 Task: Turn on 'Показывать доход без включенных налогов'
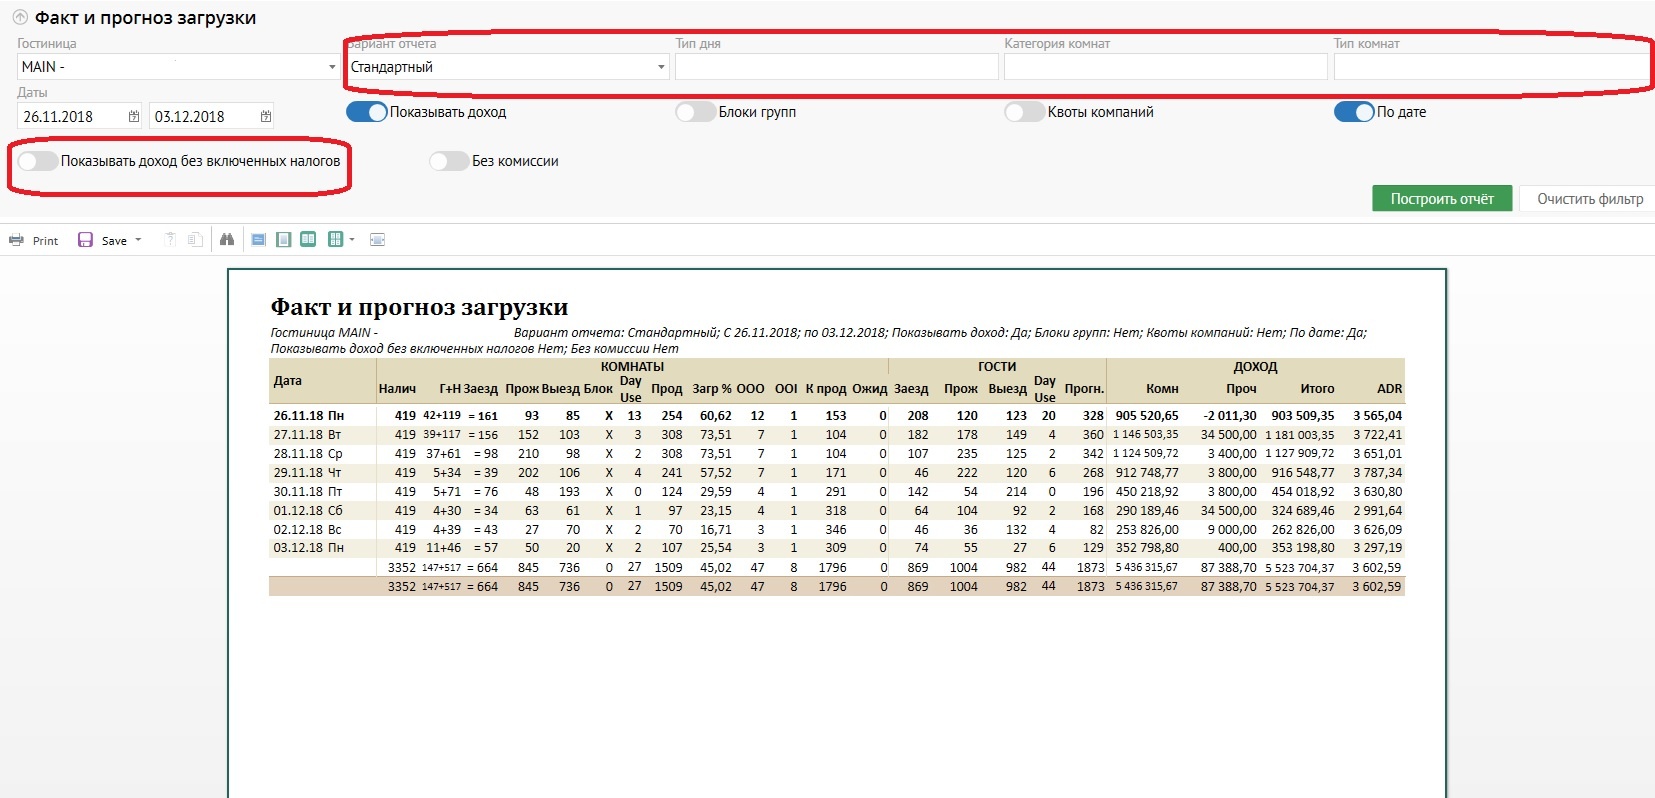(38, 161)
